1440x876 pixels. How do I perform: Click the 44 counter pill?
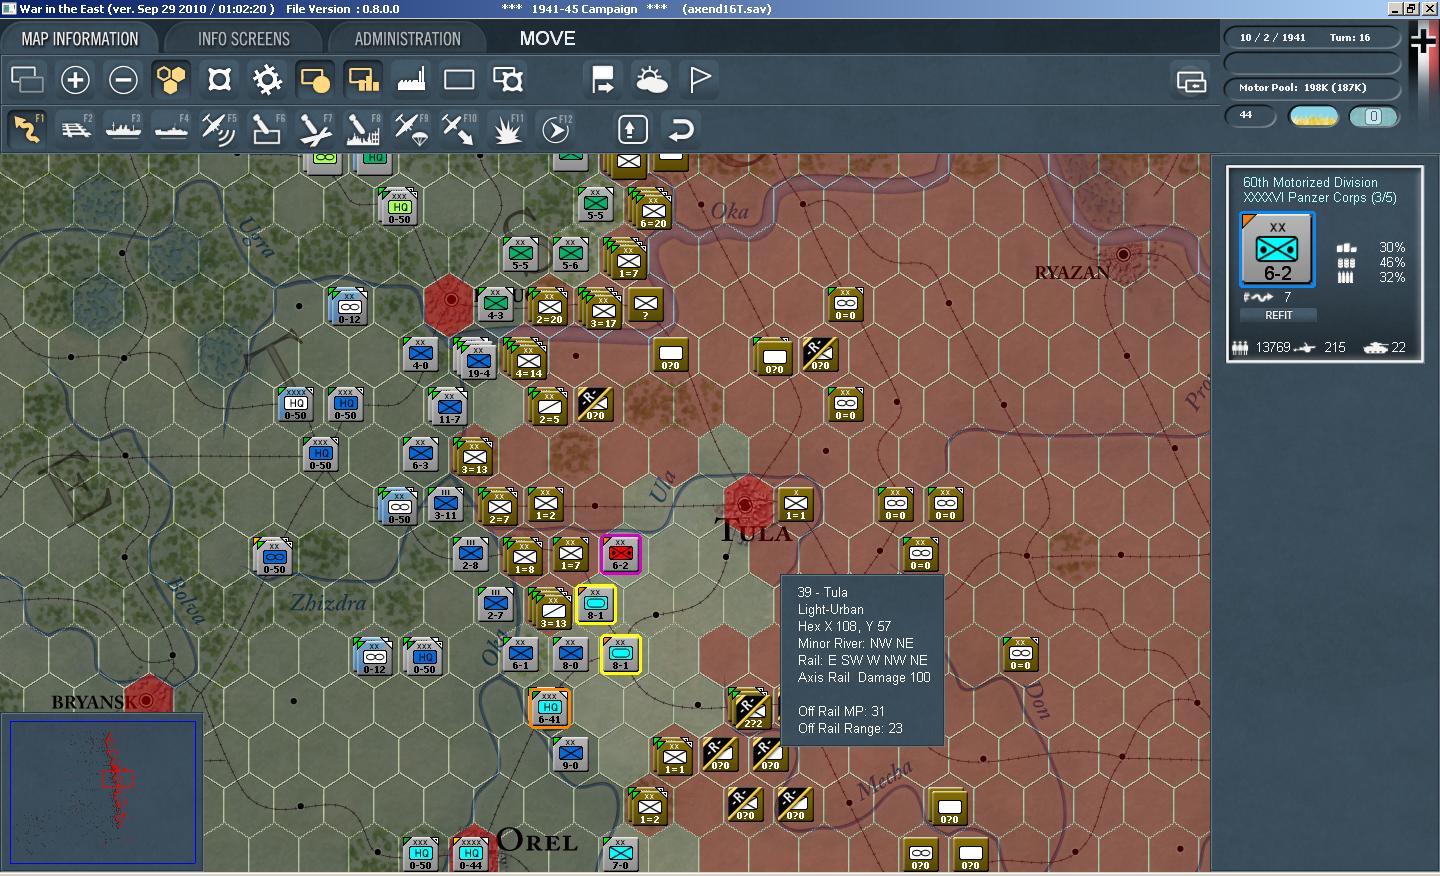click(x=1250, y=116)
